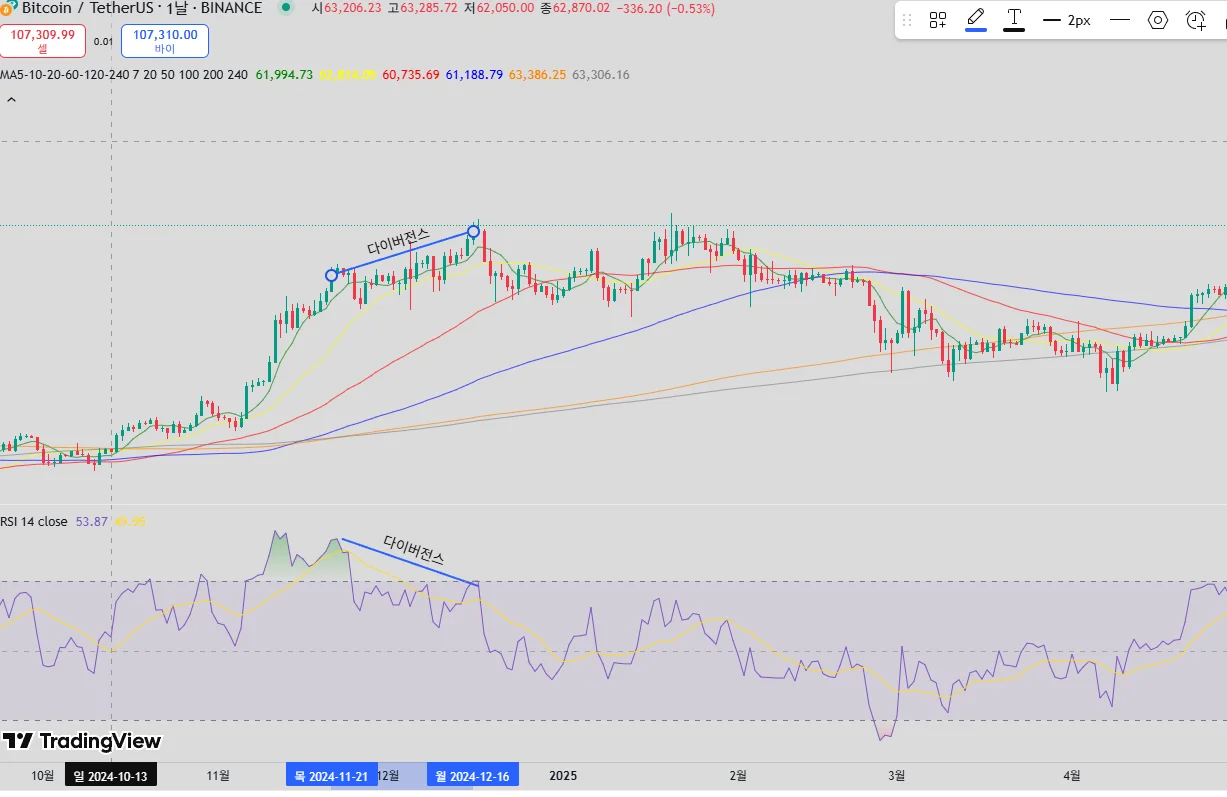This screenshot has width=1227, height=797.
Task: Click 다이버전스 label in the RSI pane
Action: [x=414, y=550]
